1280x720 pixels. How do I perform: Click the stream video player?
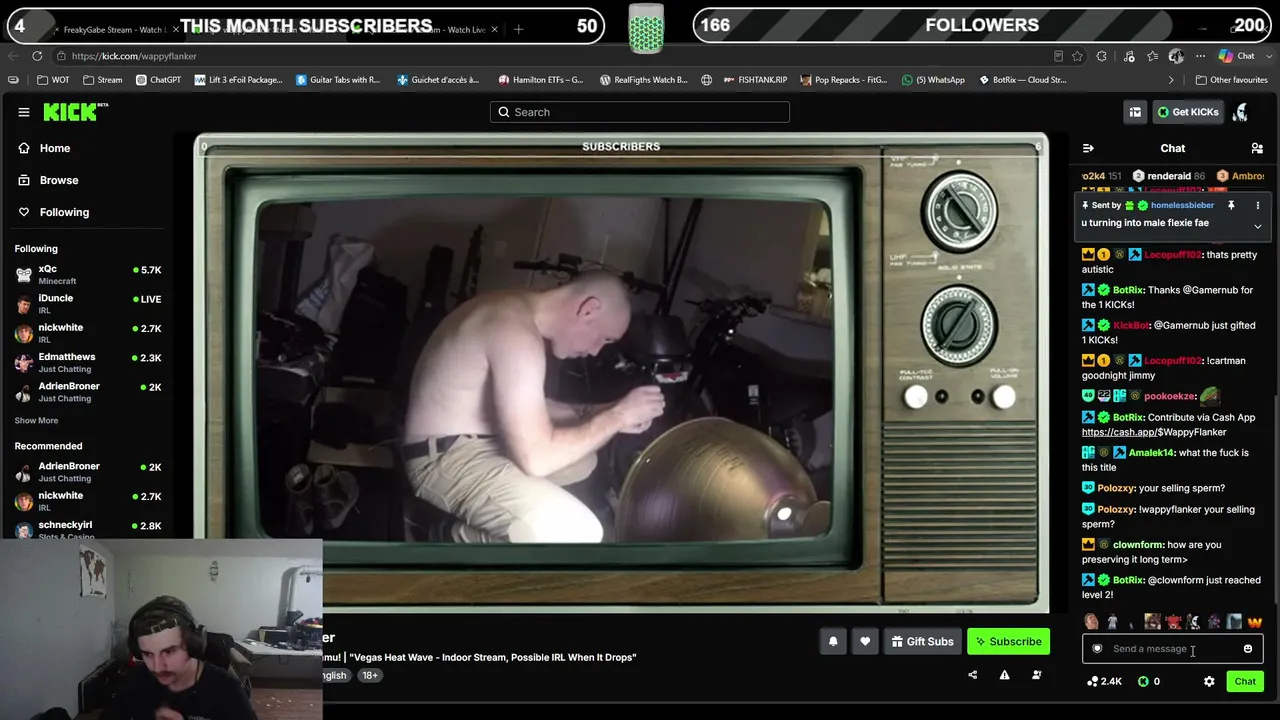[x=621, y=372]
